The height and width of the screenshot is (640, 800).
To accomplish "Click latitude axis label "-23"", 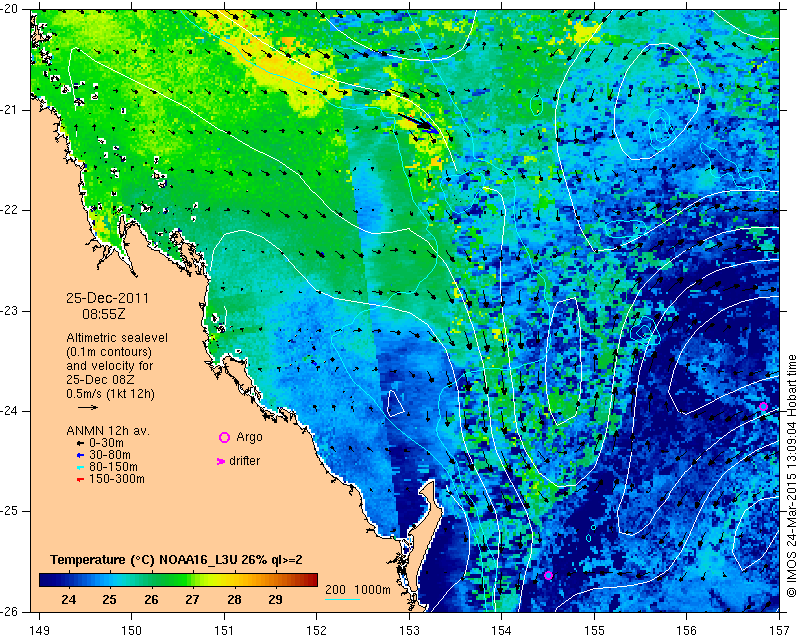I will (x=10, y=311).
